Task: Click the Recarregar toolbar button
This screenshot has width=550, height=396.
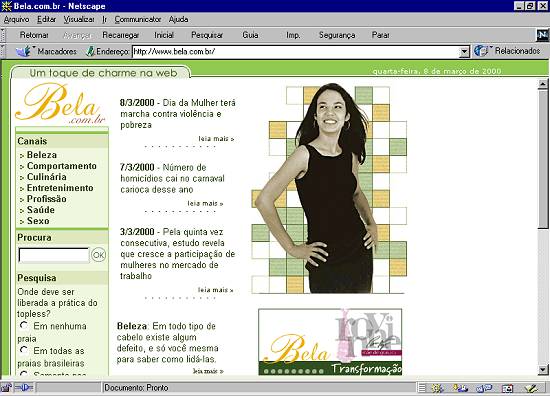Action: tap(121, 35)
